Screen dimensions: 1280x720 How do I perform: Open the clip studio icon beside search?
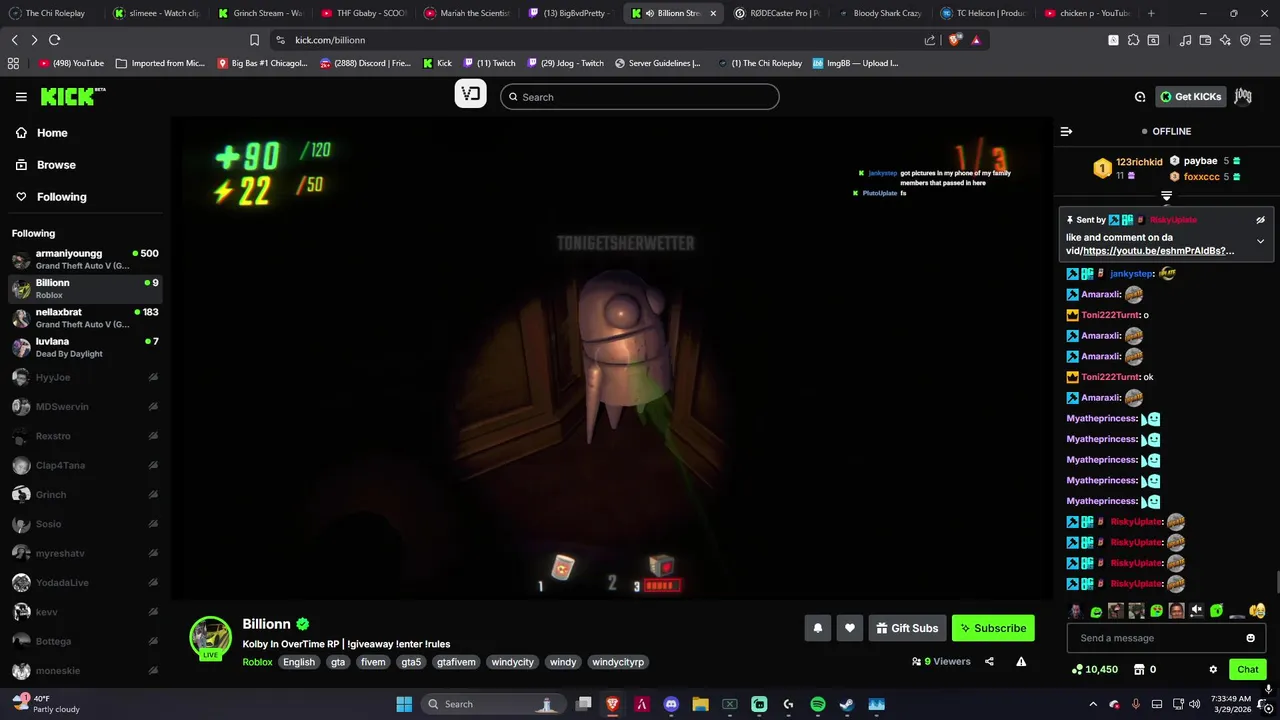470,95
